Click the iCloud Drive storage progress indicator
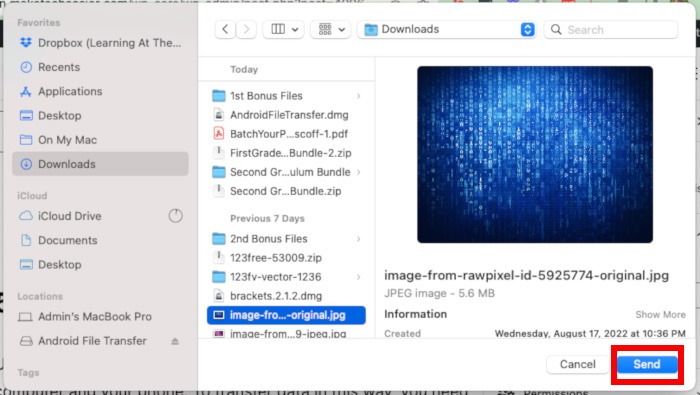Screen dimensions: 700x395 point(175,216)
